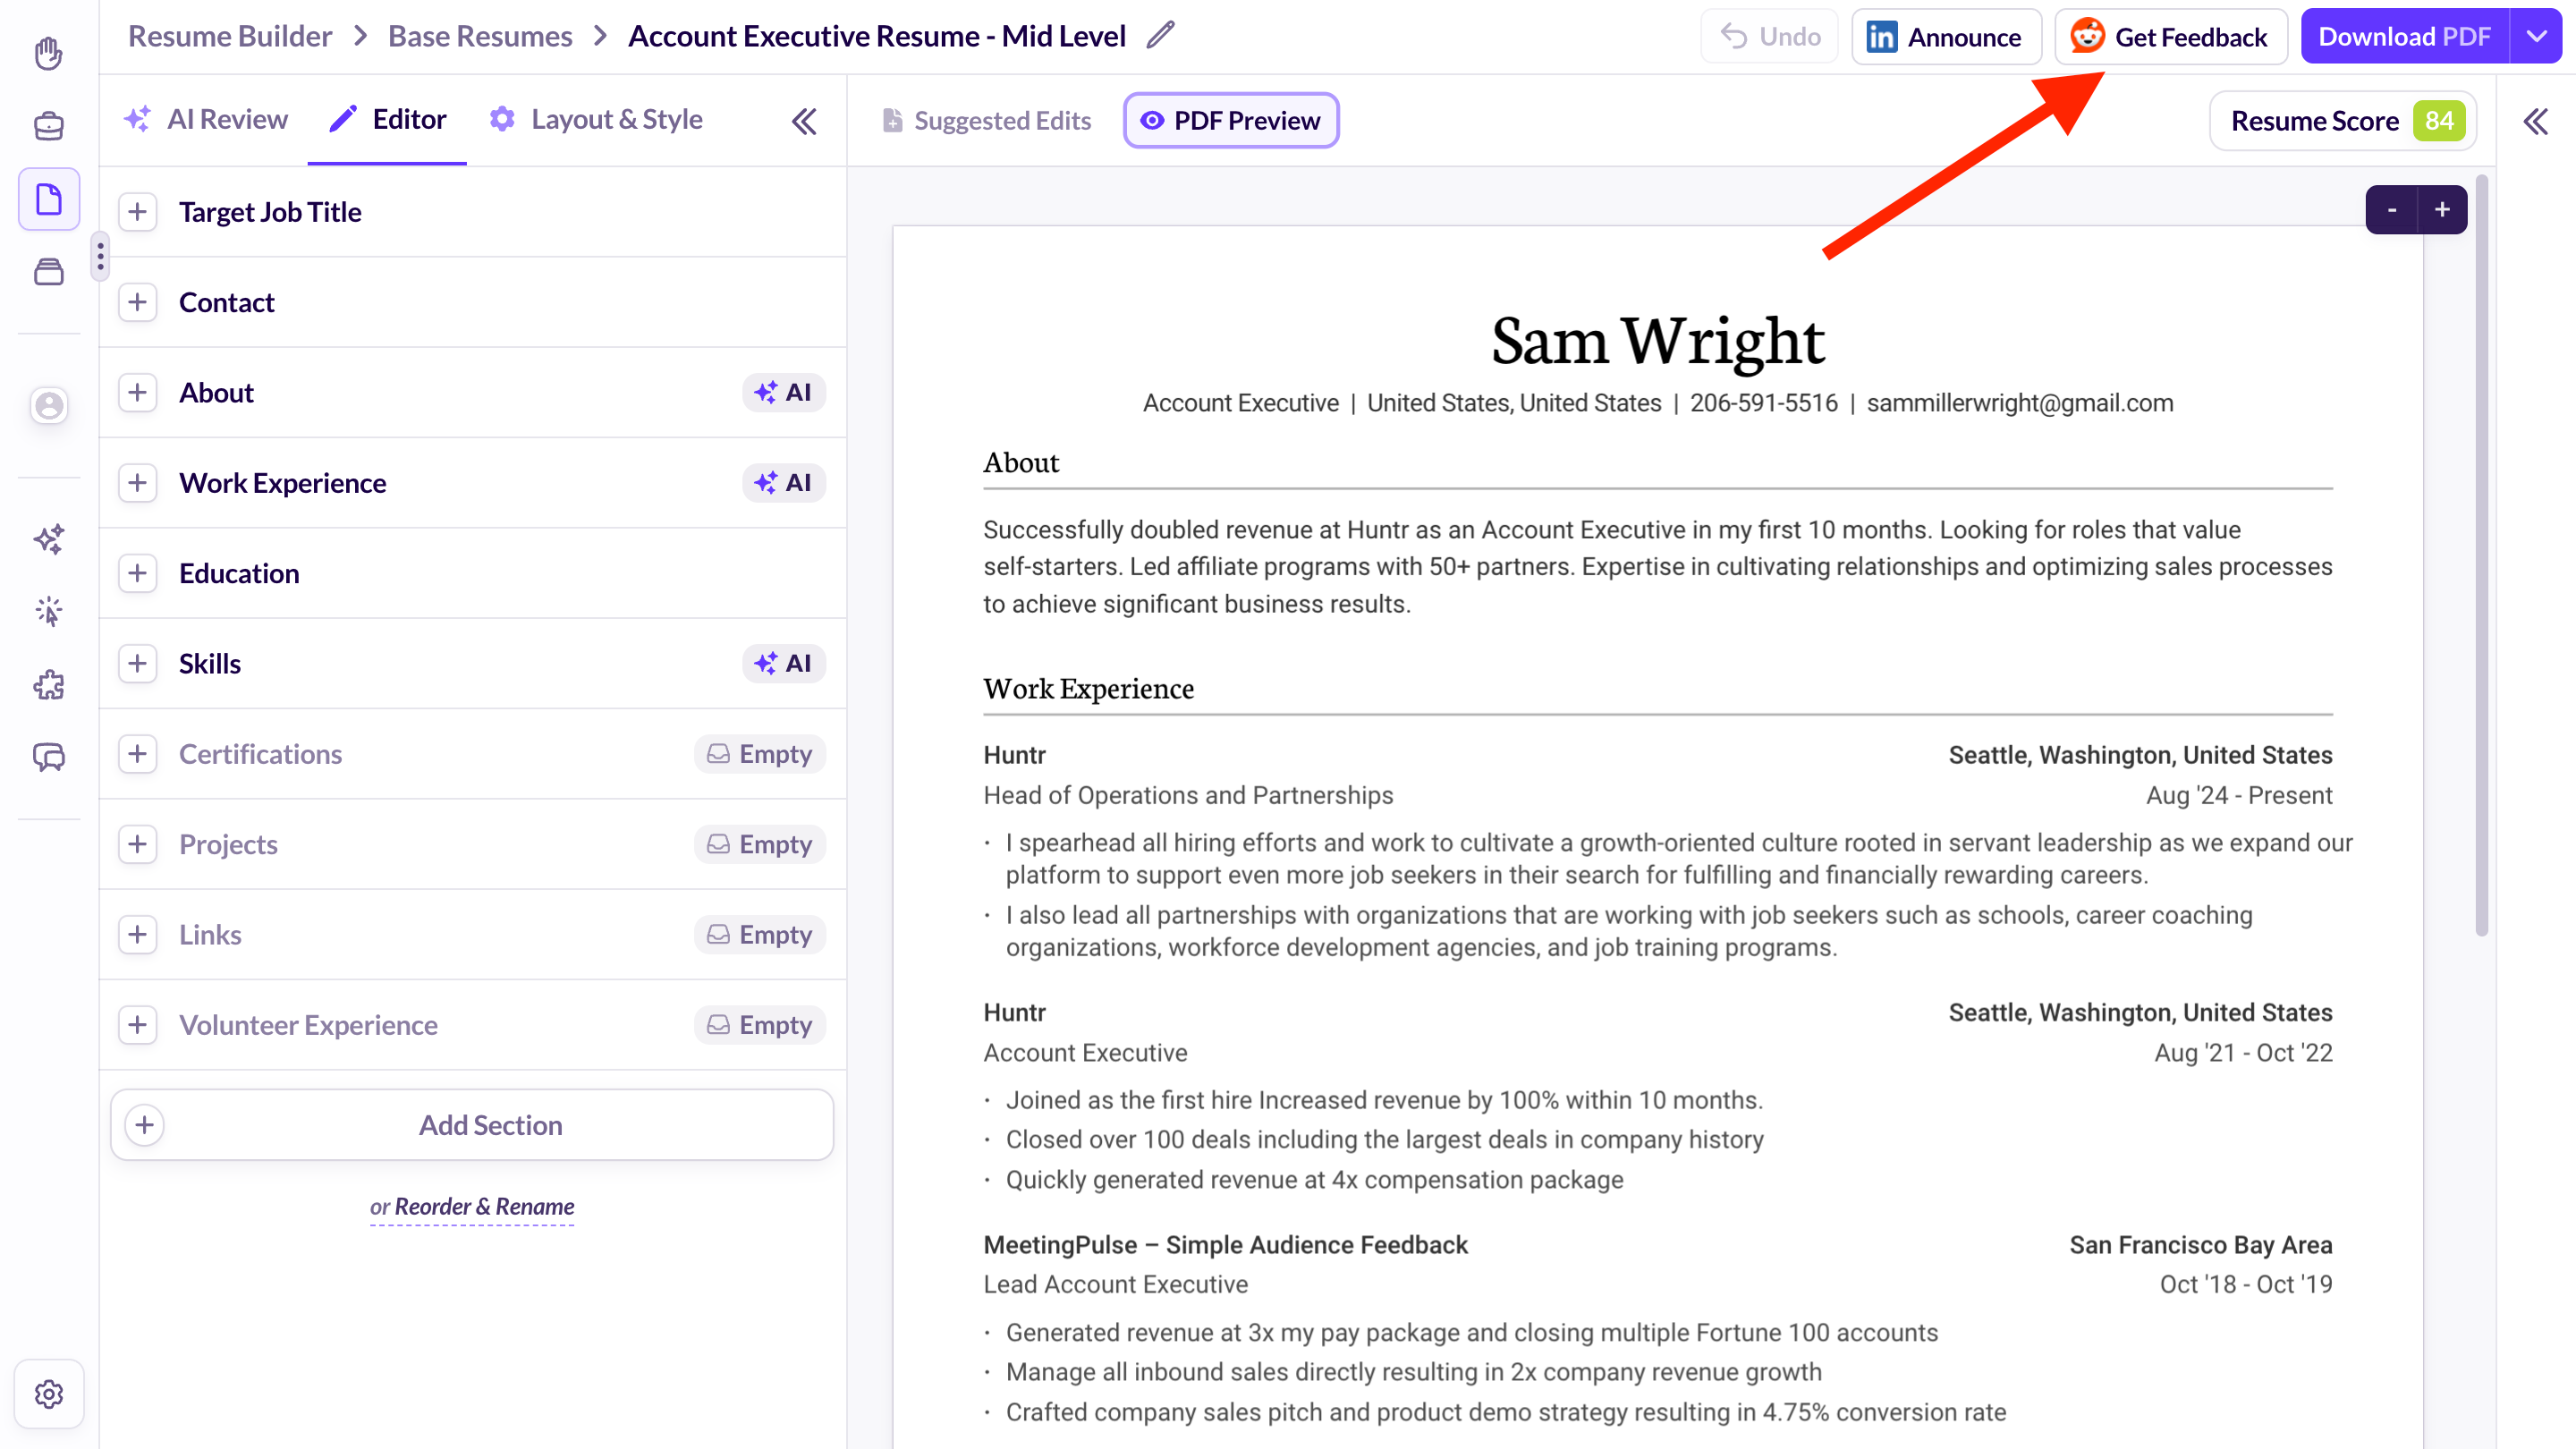Click the AI badge on Work Experience

pos(783,483)
